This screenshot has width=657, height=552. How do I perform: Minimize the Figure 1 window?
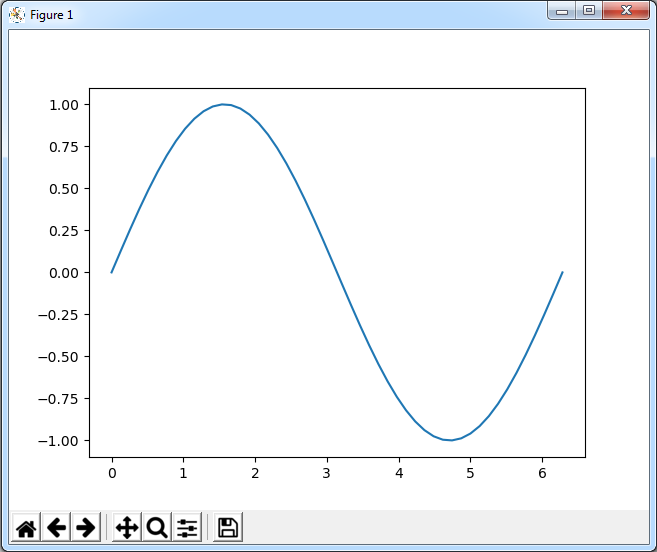coord(563,11)
